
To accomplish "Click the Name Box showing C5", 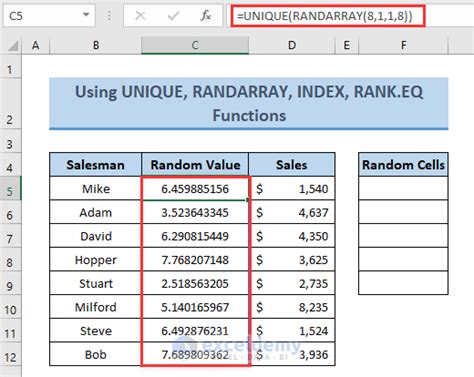I will click(49, 15).
